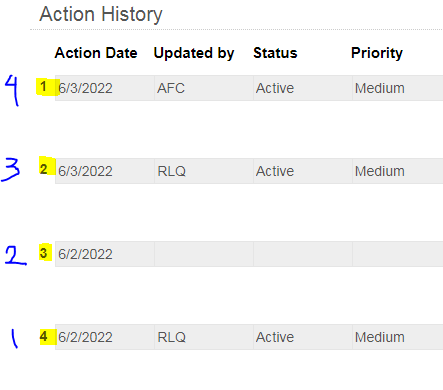Image resolution: width=443 pixels, height=390 pixels.
Task: Select the Status column header
Action: [x=275, y=53]
